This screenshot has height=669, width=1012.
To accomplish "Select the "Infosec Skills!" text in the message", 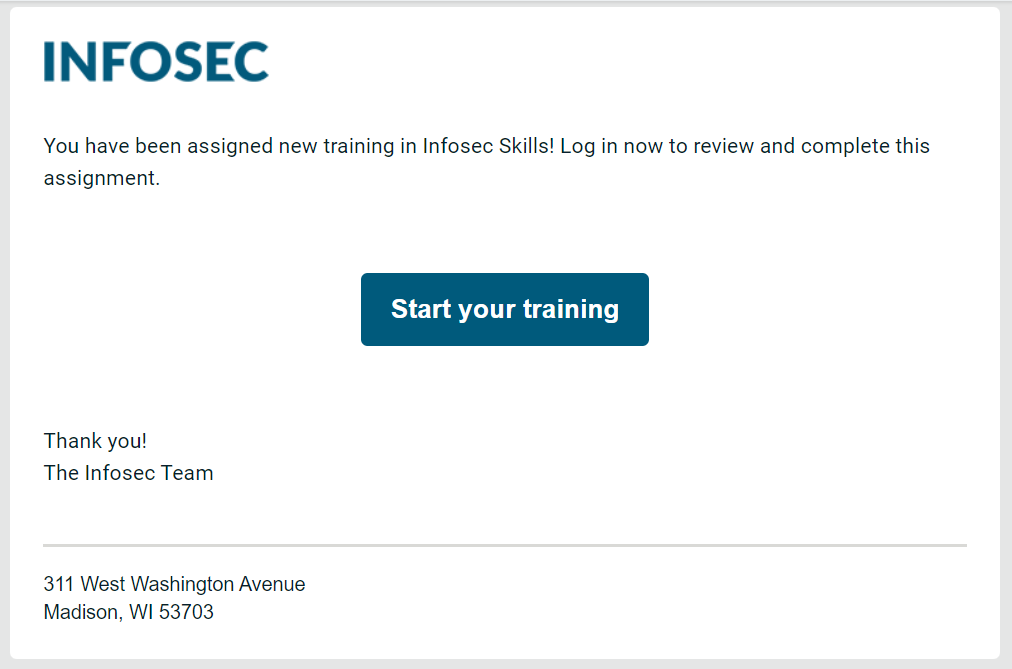I will tap(488, 146).
